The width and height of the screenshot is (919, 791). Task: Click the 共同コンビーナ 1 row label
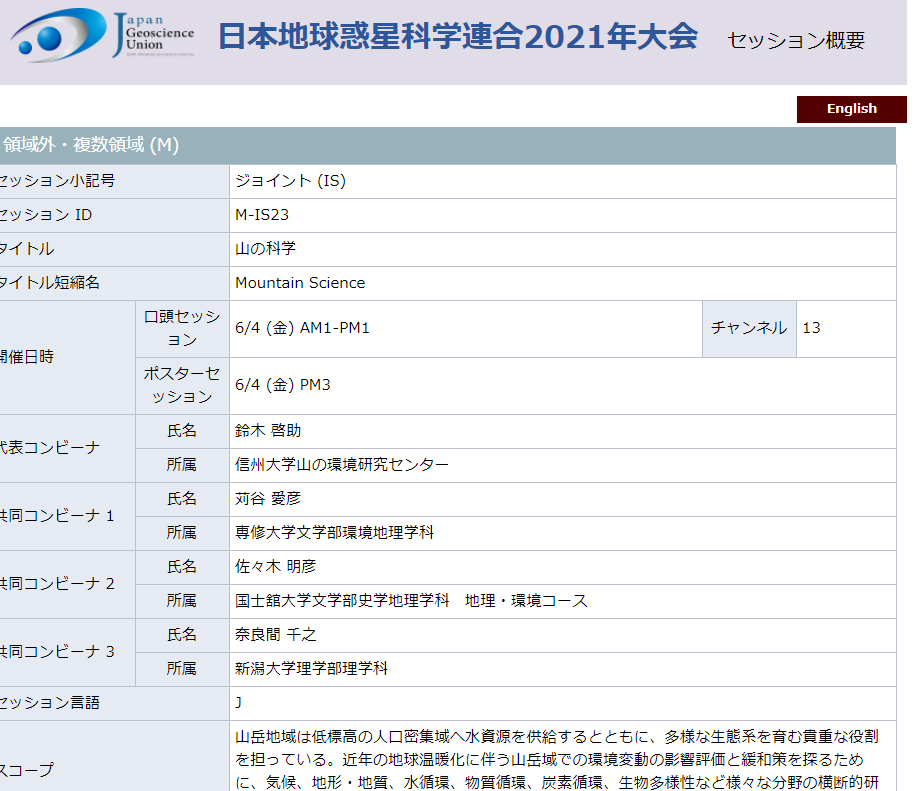tap(67, 516)
